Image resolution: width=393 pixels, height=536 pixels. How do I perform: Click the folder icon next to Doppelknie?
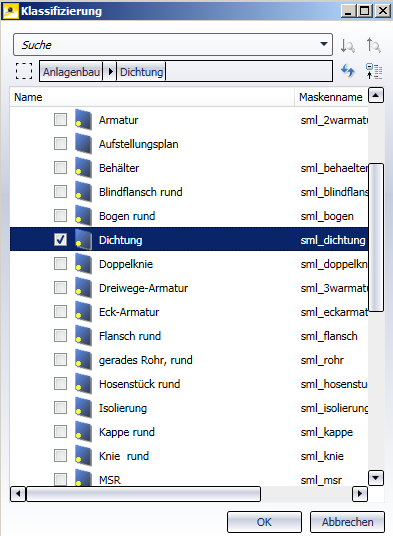pos(84,264)
